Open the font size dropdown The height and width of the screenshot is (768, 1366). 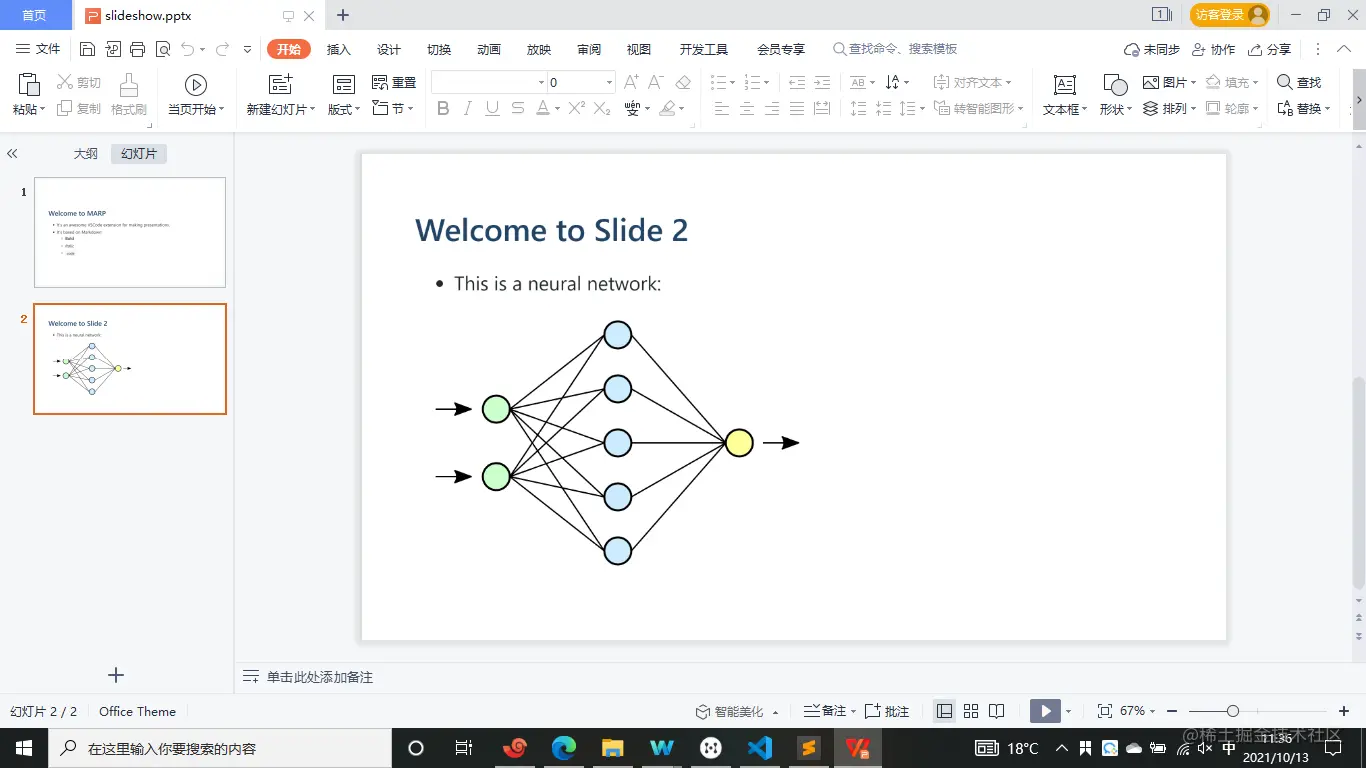(x=609, y=82)
